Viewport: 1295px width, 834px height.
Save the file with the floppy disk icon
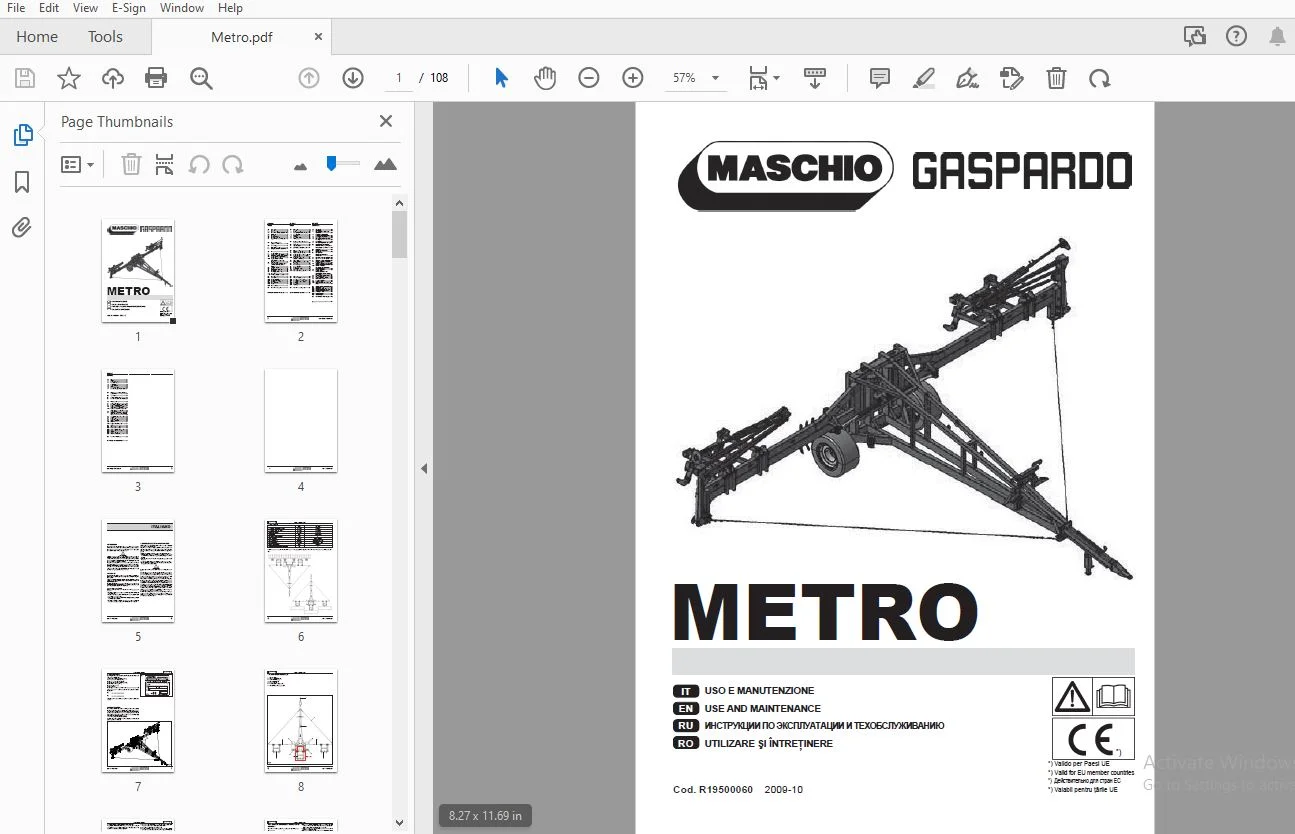coord(25,78)
